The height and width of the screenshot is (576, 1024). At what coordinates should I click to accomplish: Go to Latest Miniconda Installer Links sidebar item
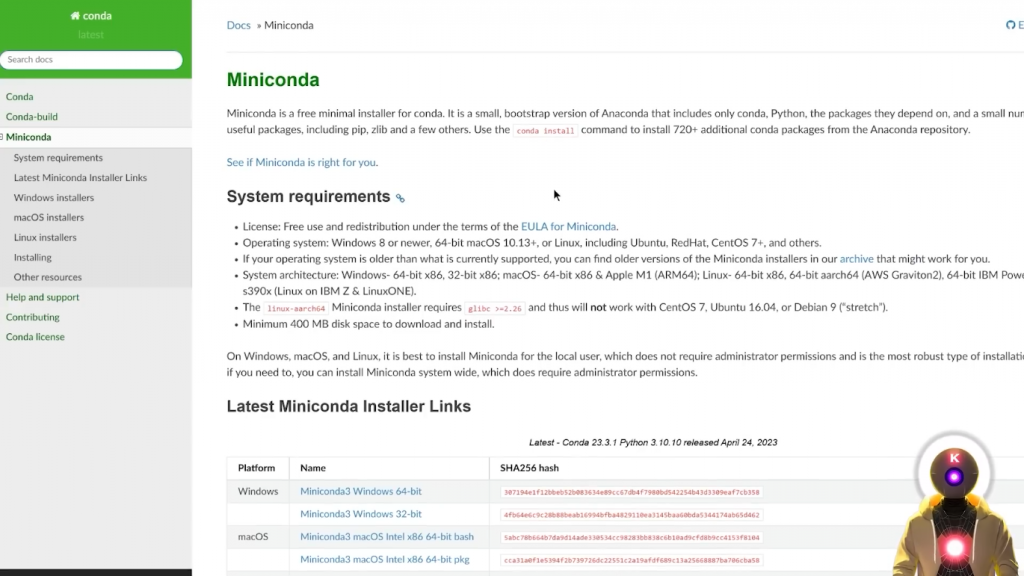point(80,178)
